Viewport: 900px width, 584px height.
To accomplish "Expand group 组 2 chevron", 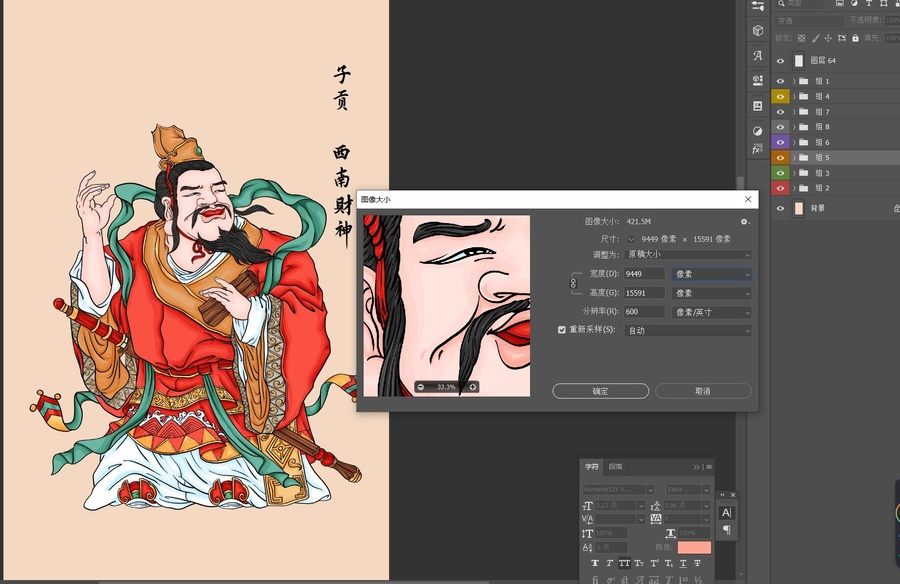I will point(794,188).
